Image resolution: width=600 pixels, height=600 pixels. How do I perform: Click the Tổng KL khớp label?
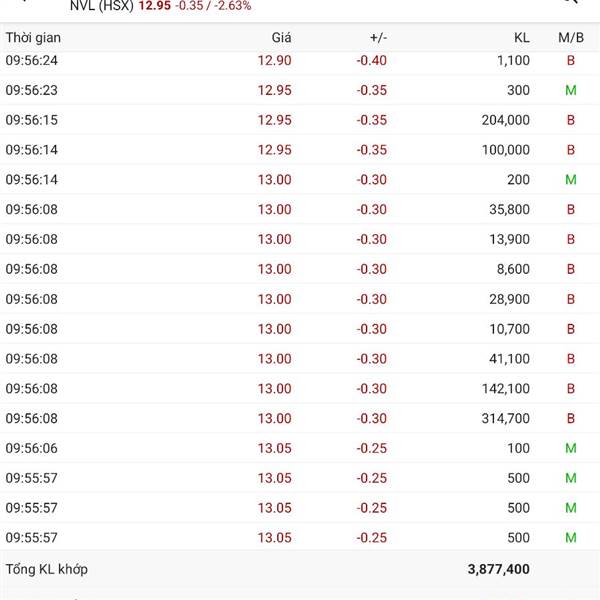(x=46, y=569)
